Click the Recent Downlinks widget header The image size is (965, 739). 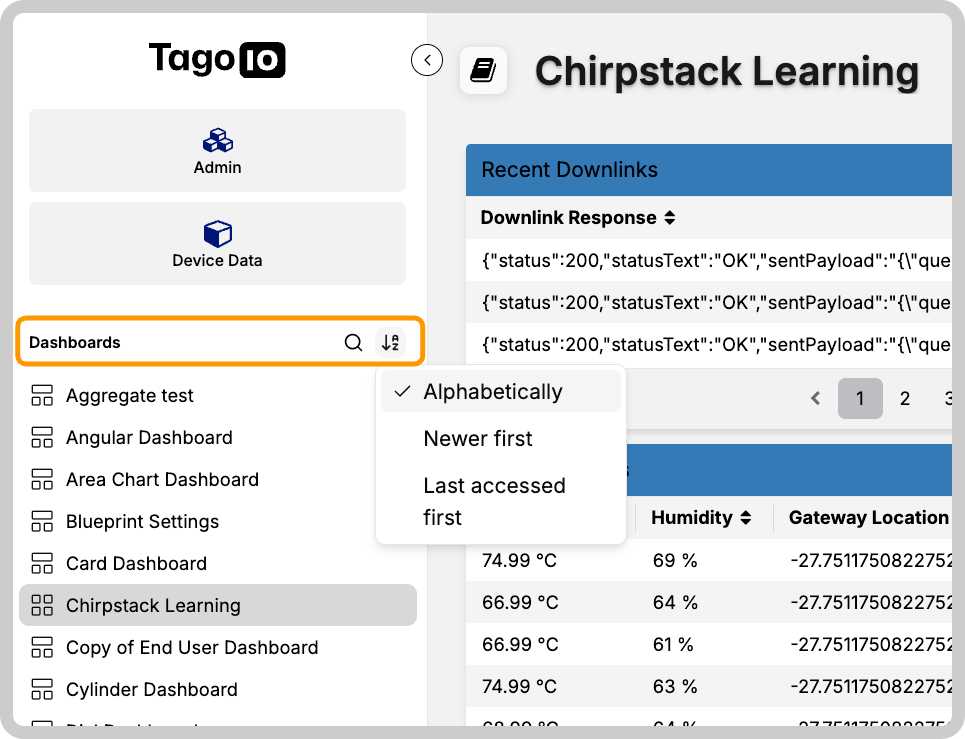point(709,170)
